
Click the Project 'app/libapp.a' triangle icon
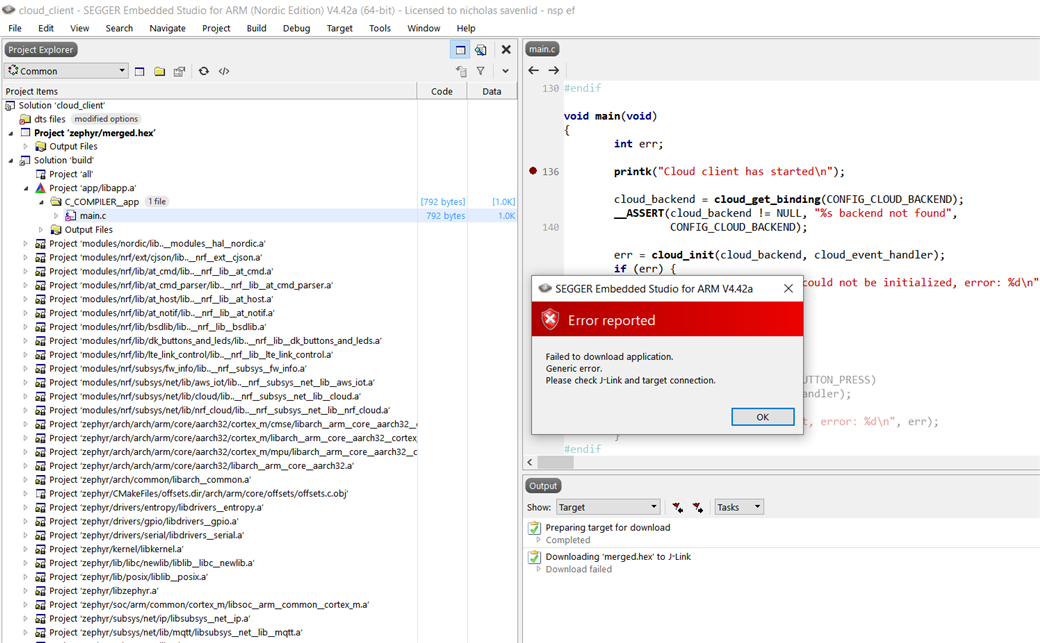tap(40, 188)
